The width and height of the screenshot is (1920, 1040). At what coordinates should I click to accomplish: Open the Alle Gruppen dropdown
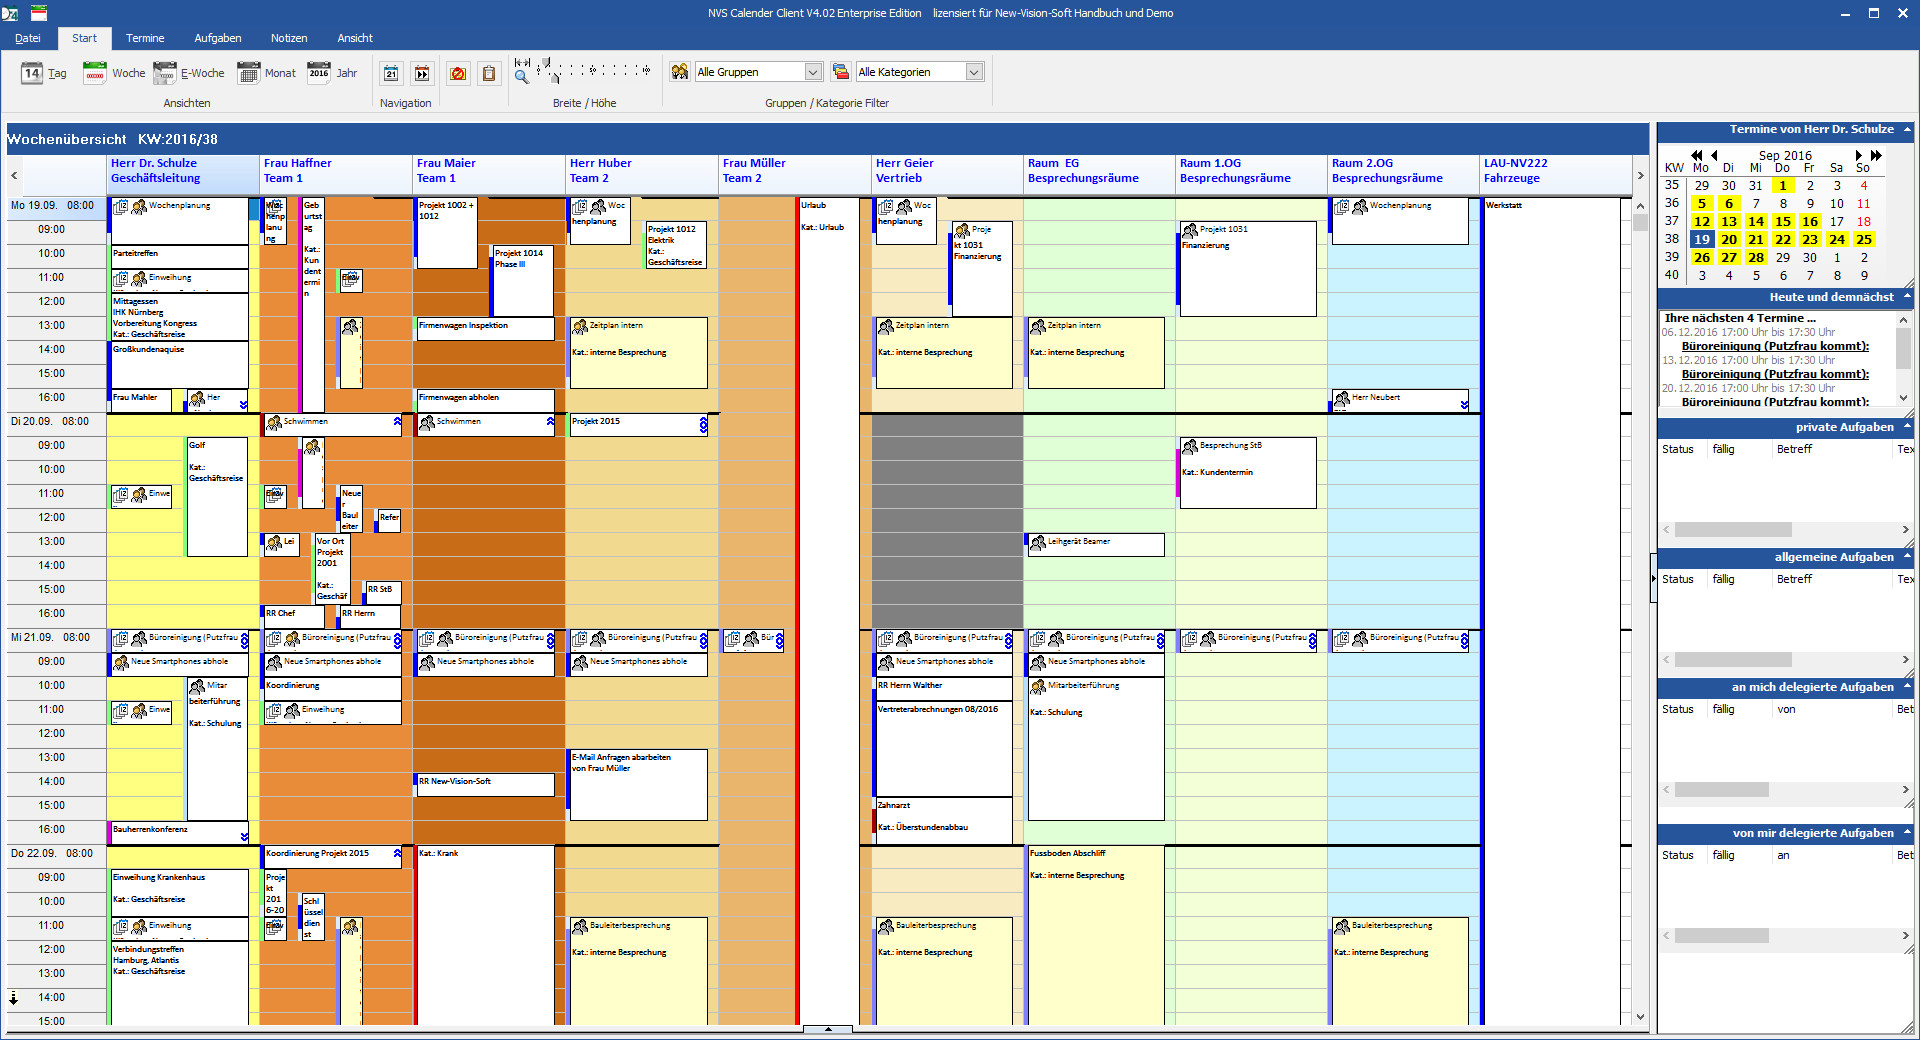click(813, 72)
